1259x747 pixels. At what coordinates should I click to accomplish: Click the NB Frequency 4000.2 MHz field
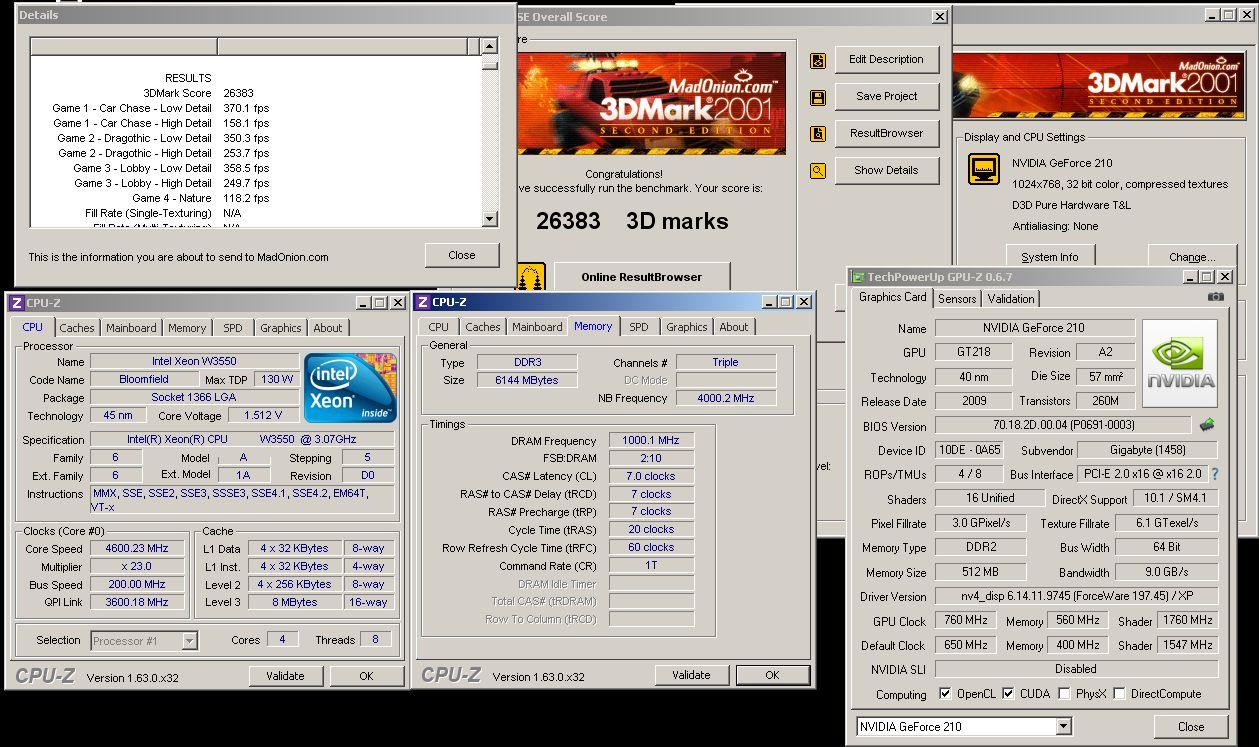[x=726, y=398]
